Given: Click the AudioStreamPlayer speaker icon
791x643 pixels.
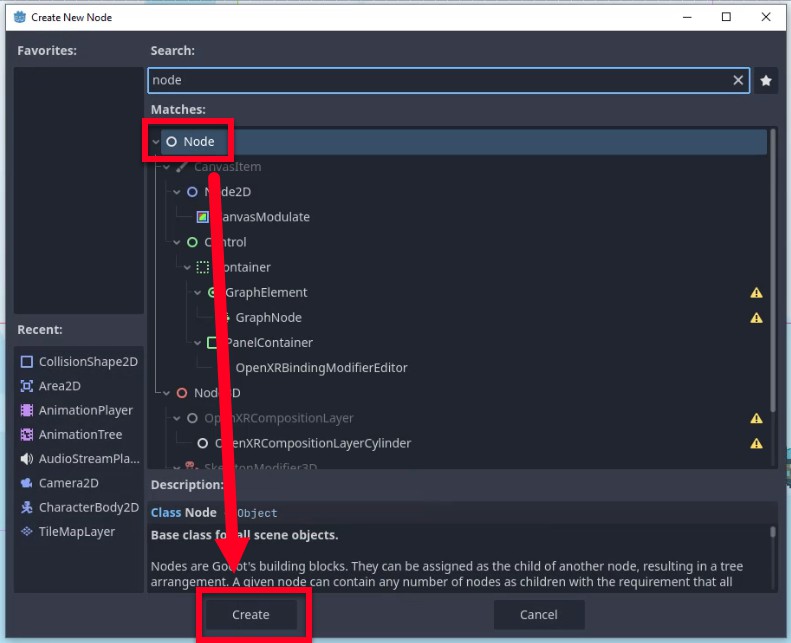Looking at the screenshot, I should pyautogui.click(x=27, y=458).
